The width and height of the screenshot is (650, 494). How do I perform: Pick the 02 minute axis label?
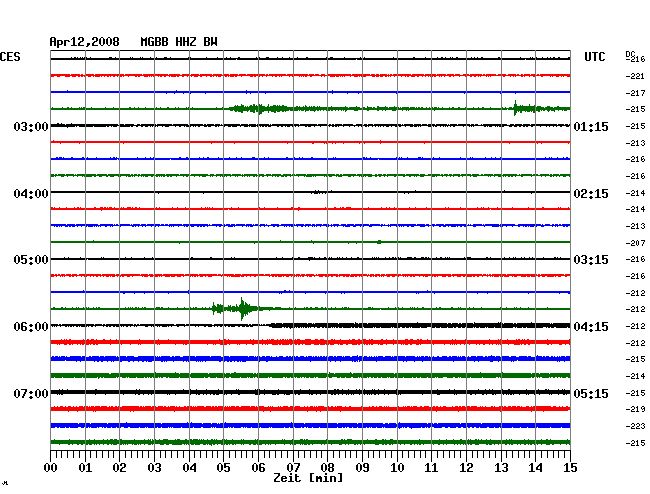(x=119, y=467)
